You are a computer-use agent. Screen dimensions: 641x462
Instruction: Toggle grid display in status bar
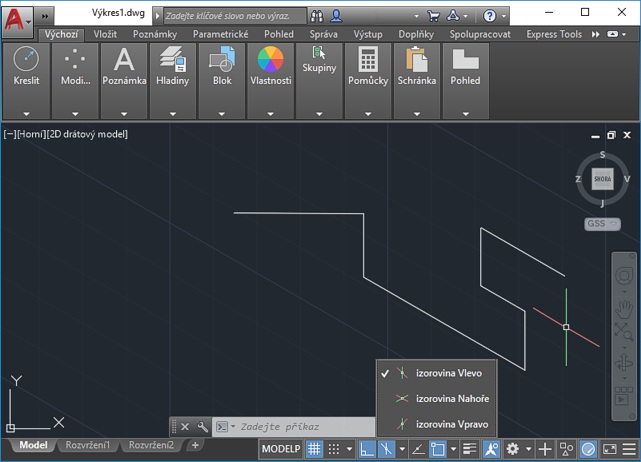[x=314, y=449]
